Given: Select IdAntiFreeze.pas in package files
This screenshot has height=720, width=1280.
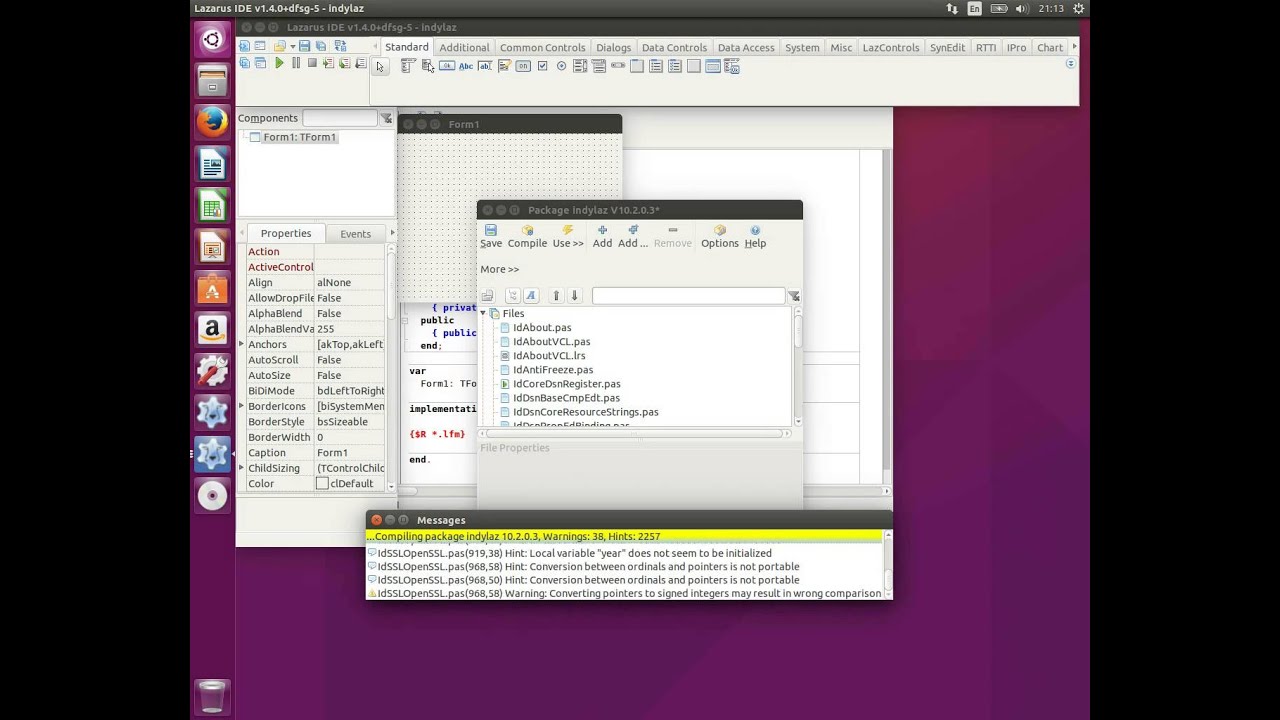Looking at the screenshot, I should [552, 369].
